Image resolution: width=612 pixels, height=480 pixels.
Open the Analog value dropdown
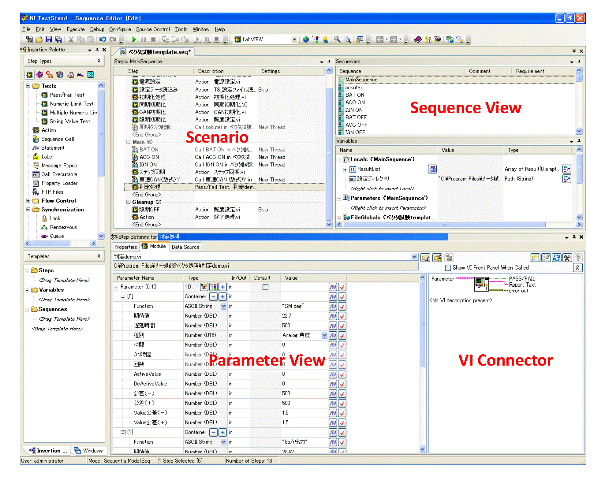click(x=324, y=336)
